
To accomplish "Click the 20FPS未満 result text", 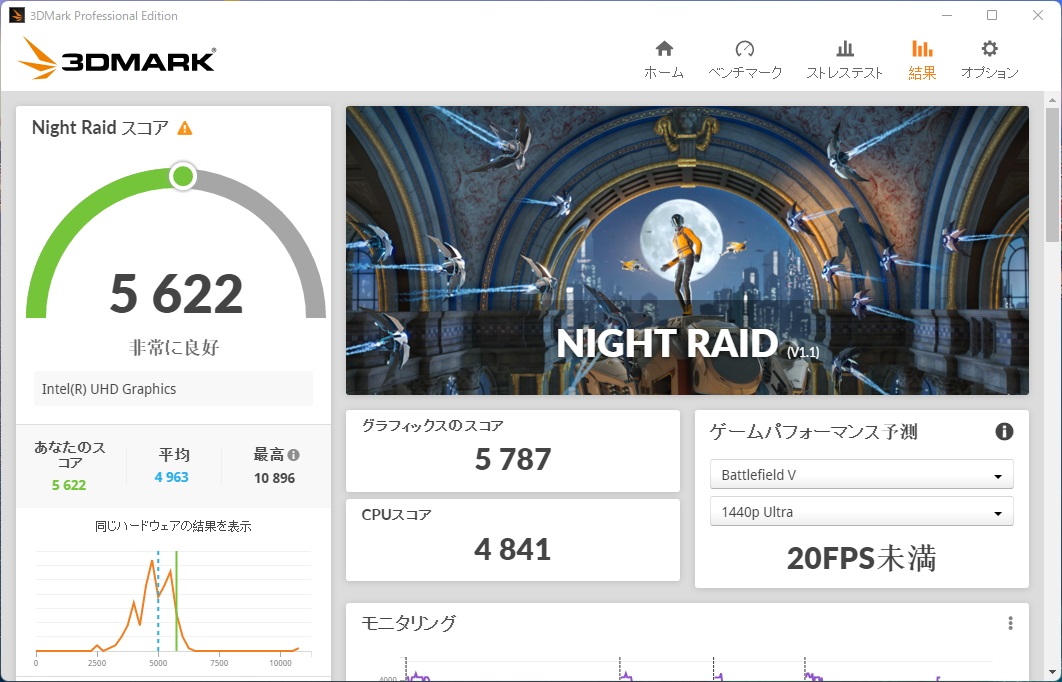I will click(862, 559).
